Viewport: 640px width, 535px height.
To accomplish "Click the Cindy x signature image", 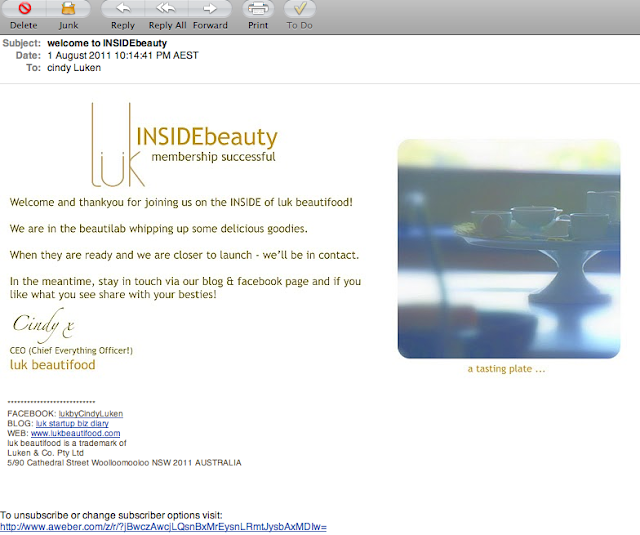I will 43,325.
